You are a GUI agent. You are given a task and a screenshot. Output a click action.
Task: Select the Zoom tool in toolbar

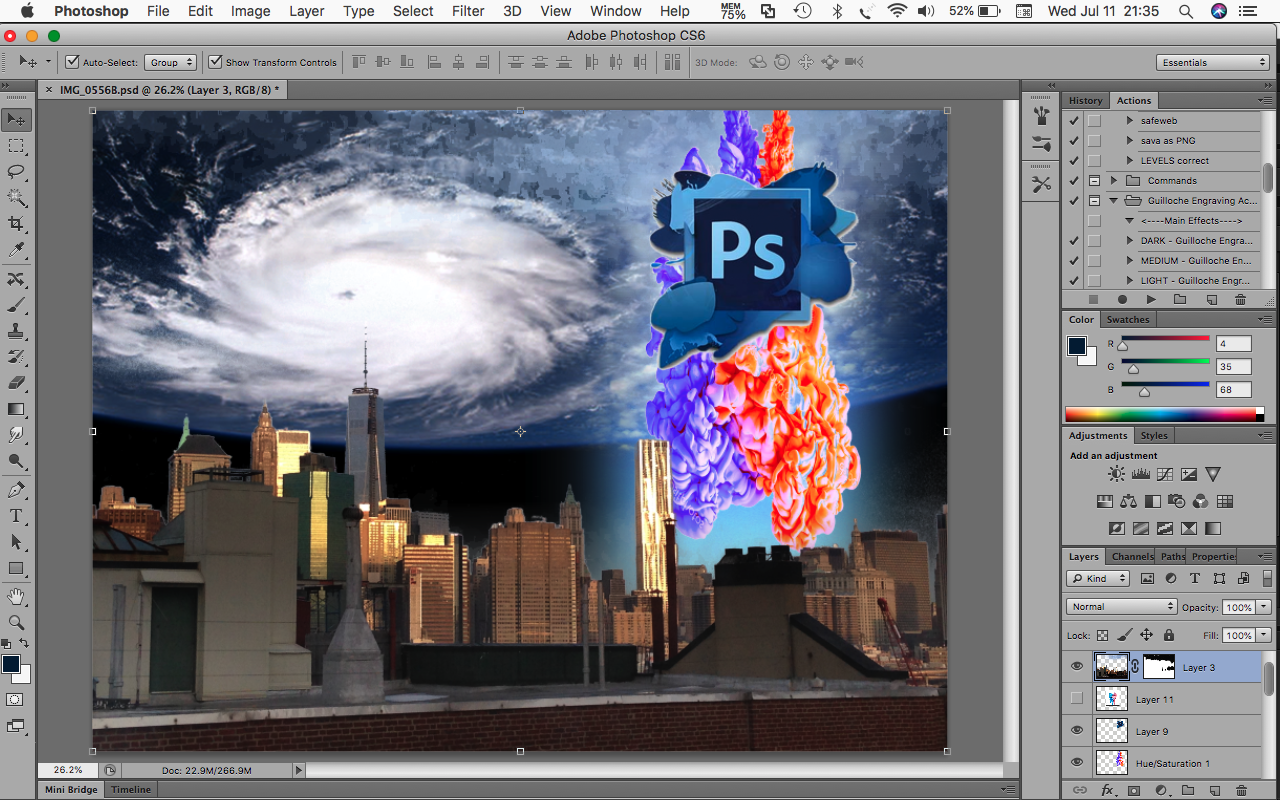pos(16,622)
